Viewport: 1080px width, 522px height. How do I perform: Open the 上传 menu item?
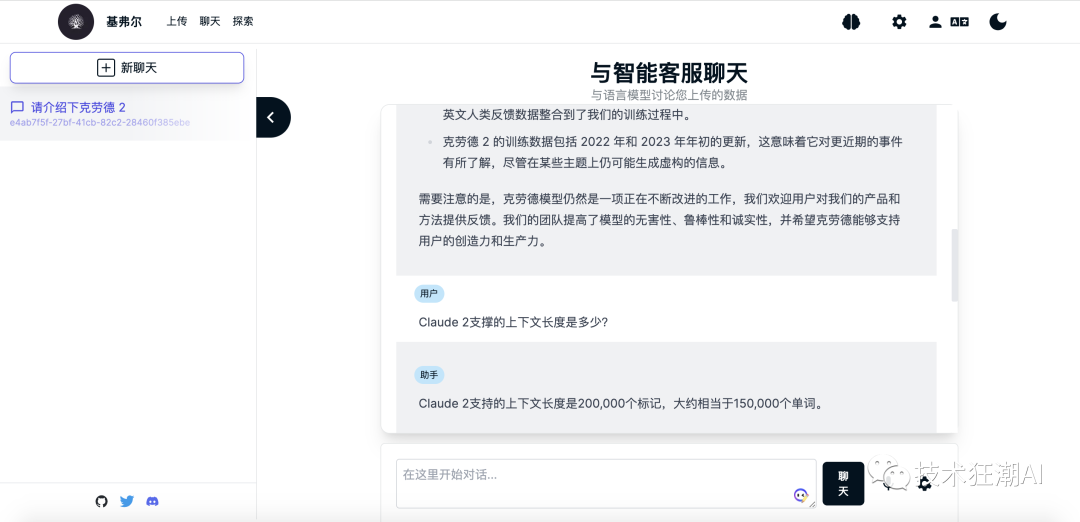tap(176, 21)
